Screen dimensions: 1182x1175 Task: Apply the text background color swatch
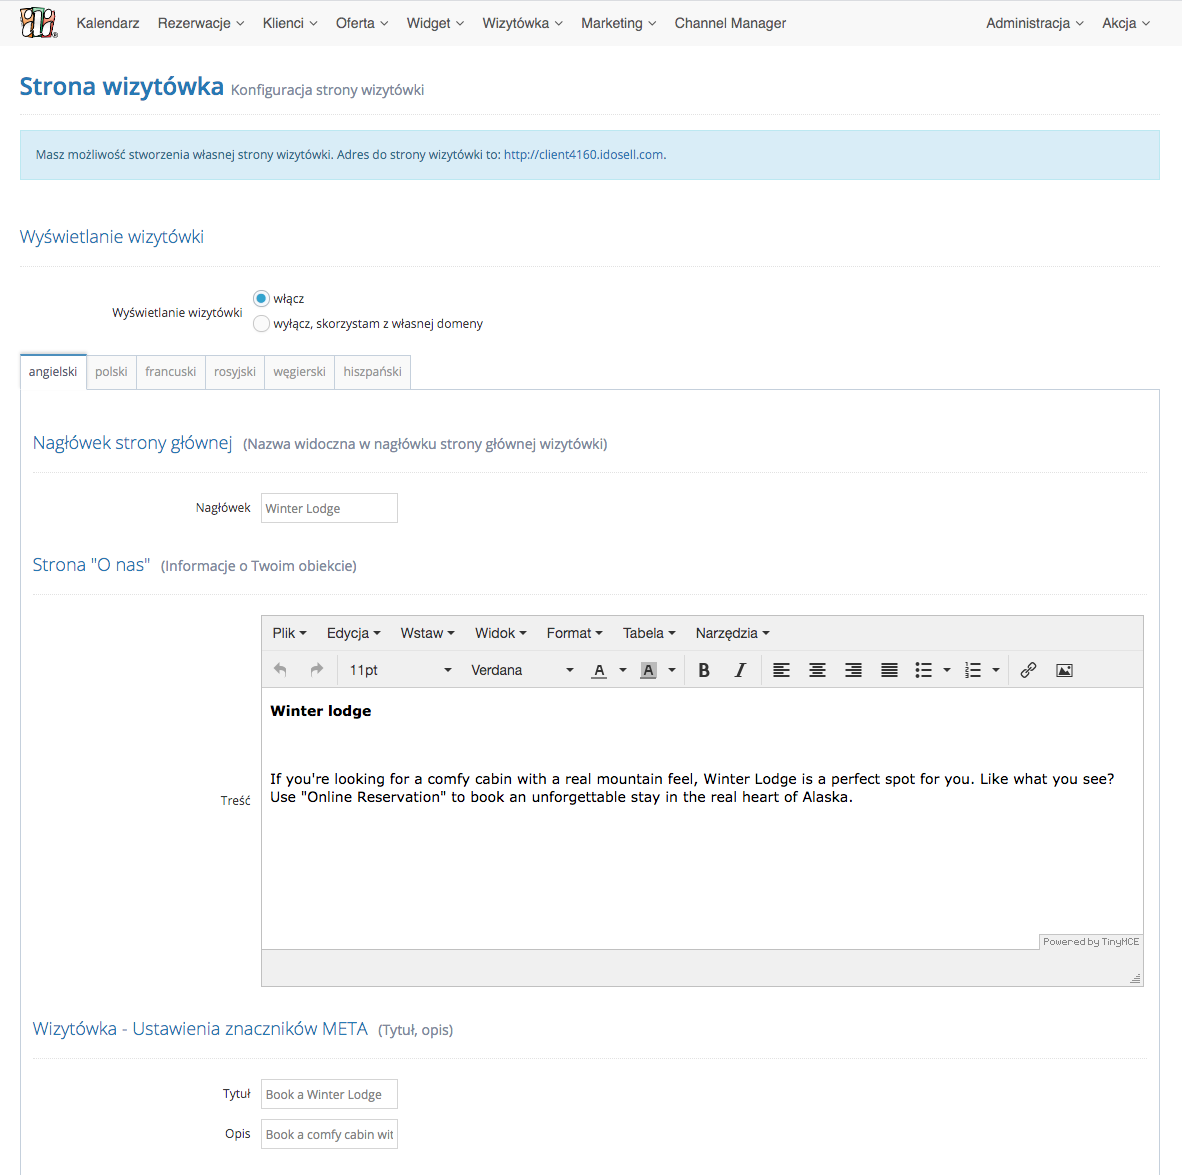click(648, 670)
